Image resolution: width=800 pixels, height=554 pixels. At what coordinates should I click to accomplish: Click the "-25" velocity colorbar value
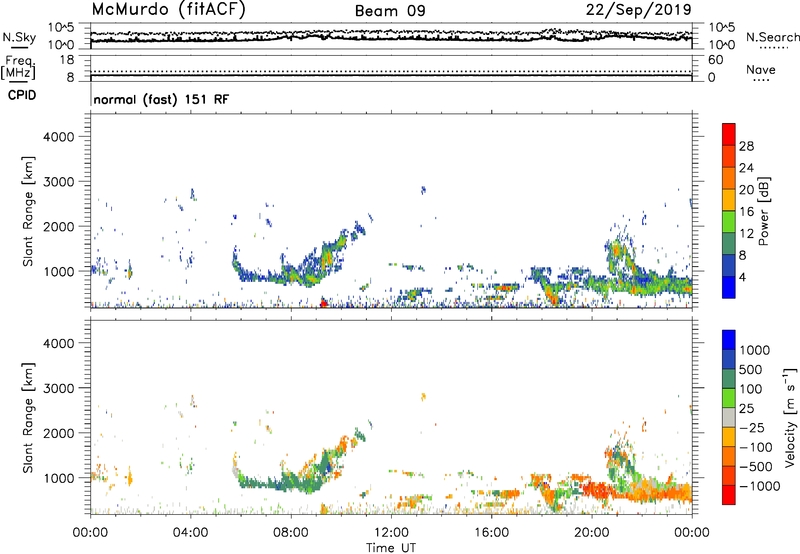coord(751,427)
